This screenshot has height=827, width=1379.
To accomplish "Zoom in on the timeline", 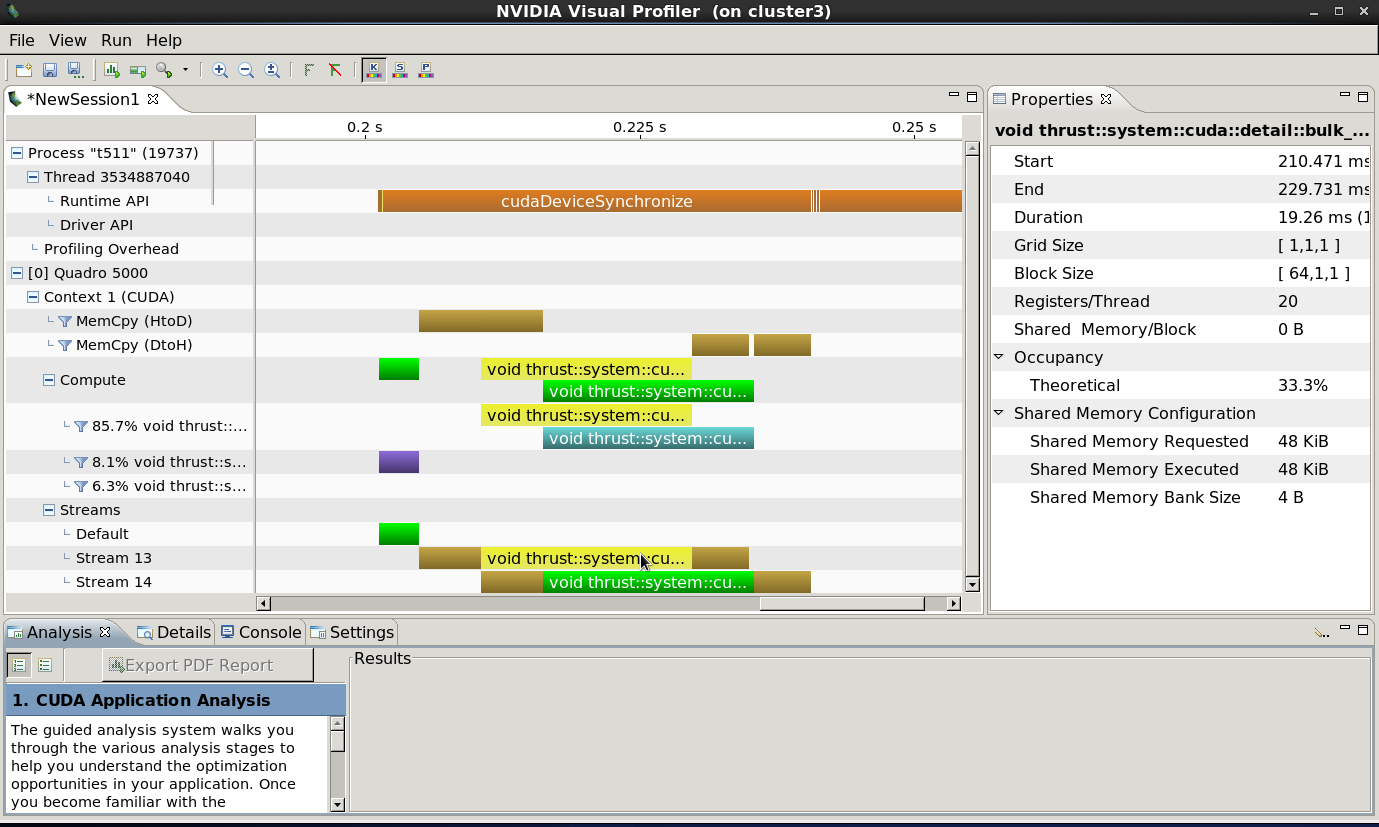I will pos(220,70).
